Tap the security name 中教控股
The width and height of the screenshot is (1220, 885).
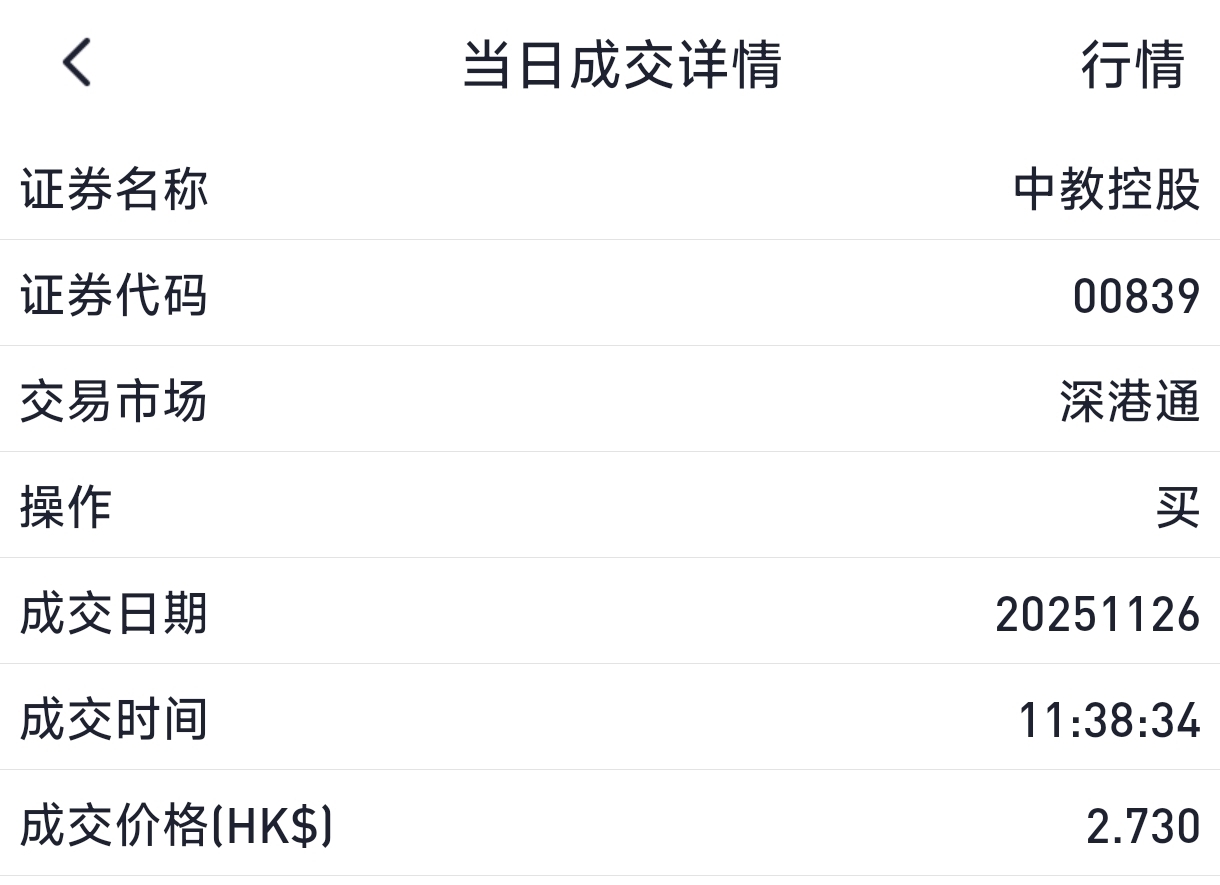(x=1106, y=189)
